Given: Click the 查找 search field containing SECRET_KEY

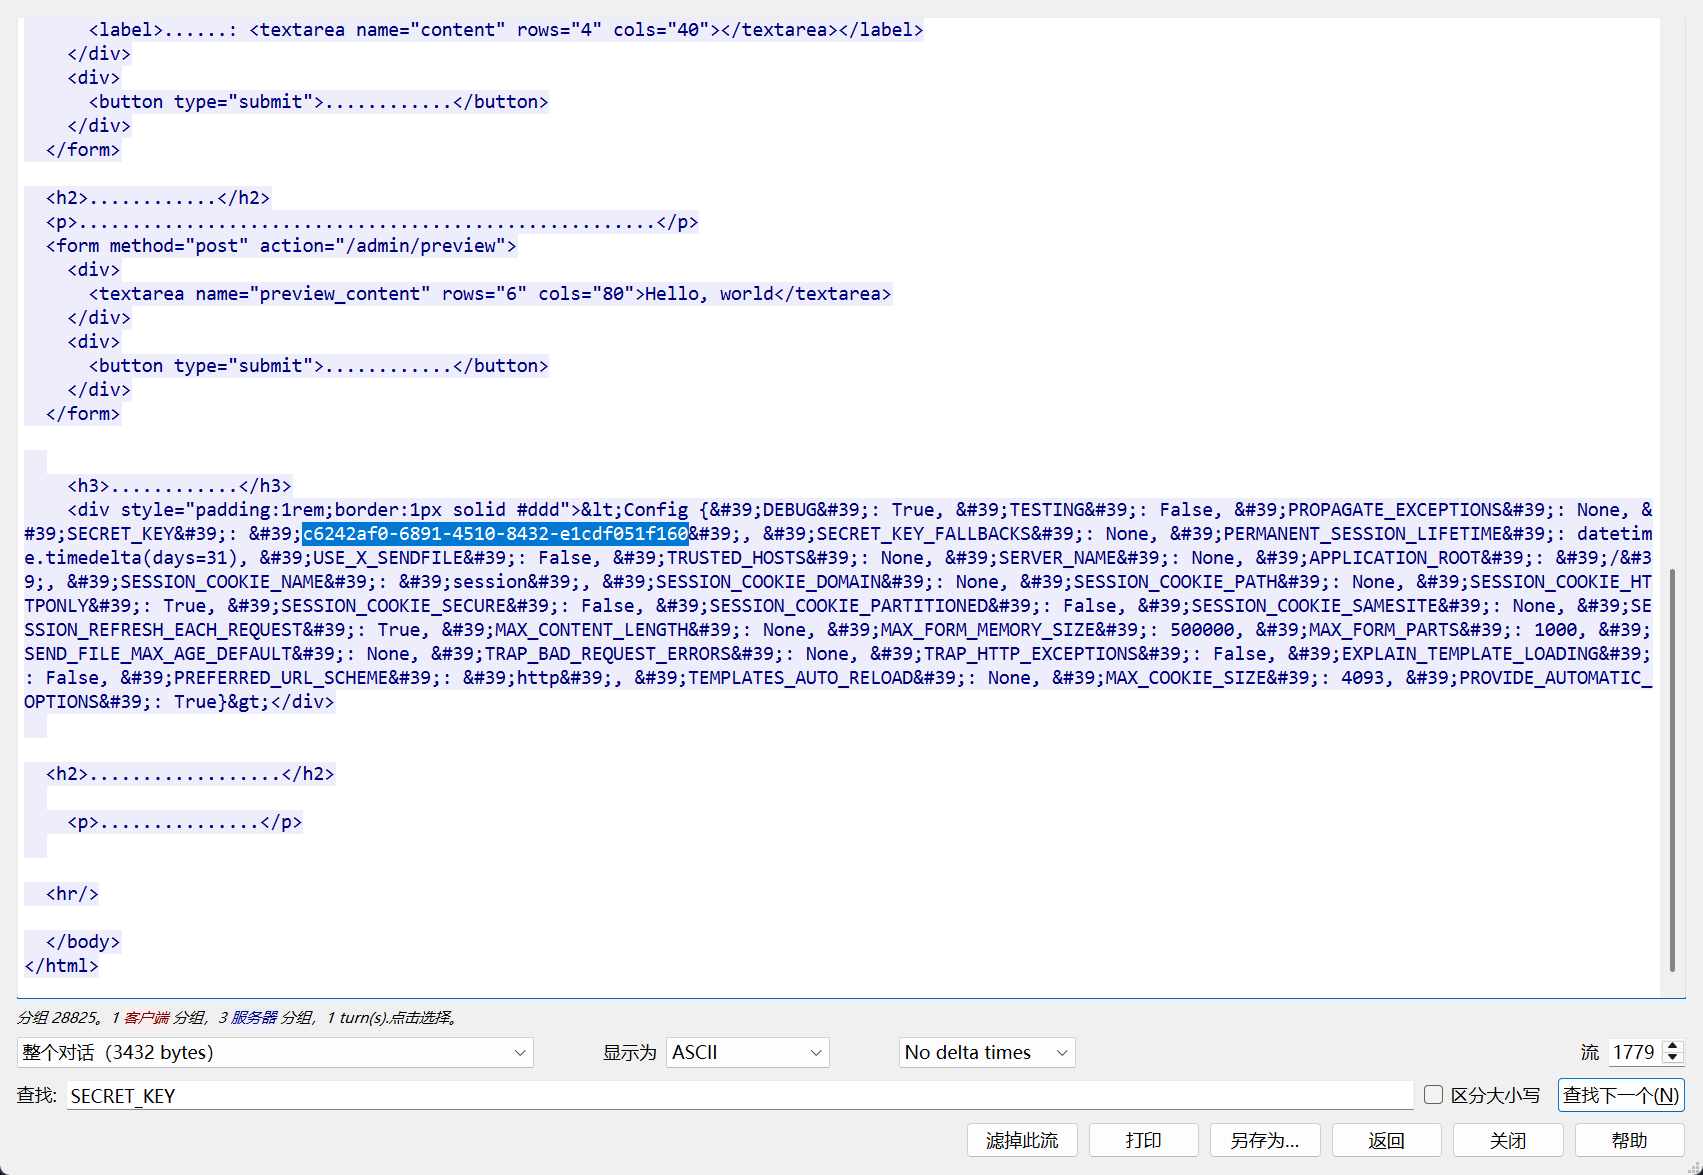Looking at the screenshot, I should click(740, 1096).
